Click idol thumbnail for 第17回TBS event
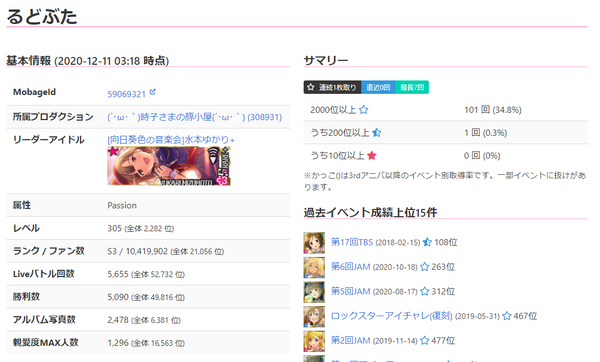 314,243
